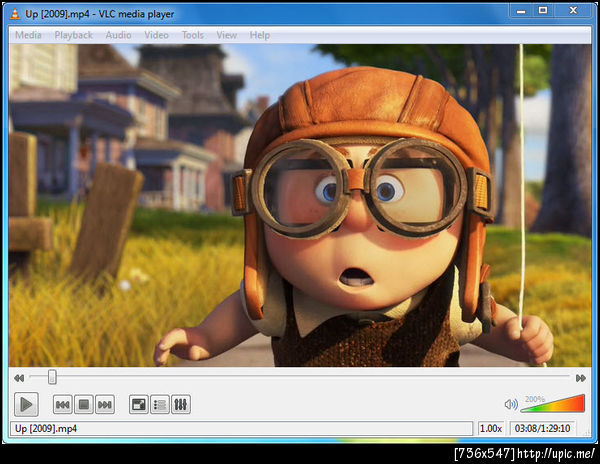Viewport: 600px width, 464px height.
Task: Open the Audio menu
Action: click(118, 35)
